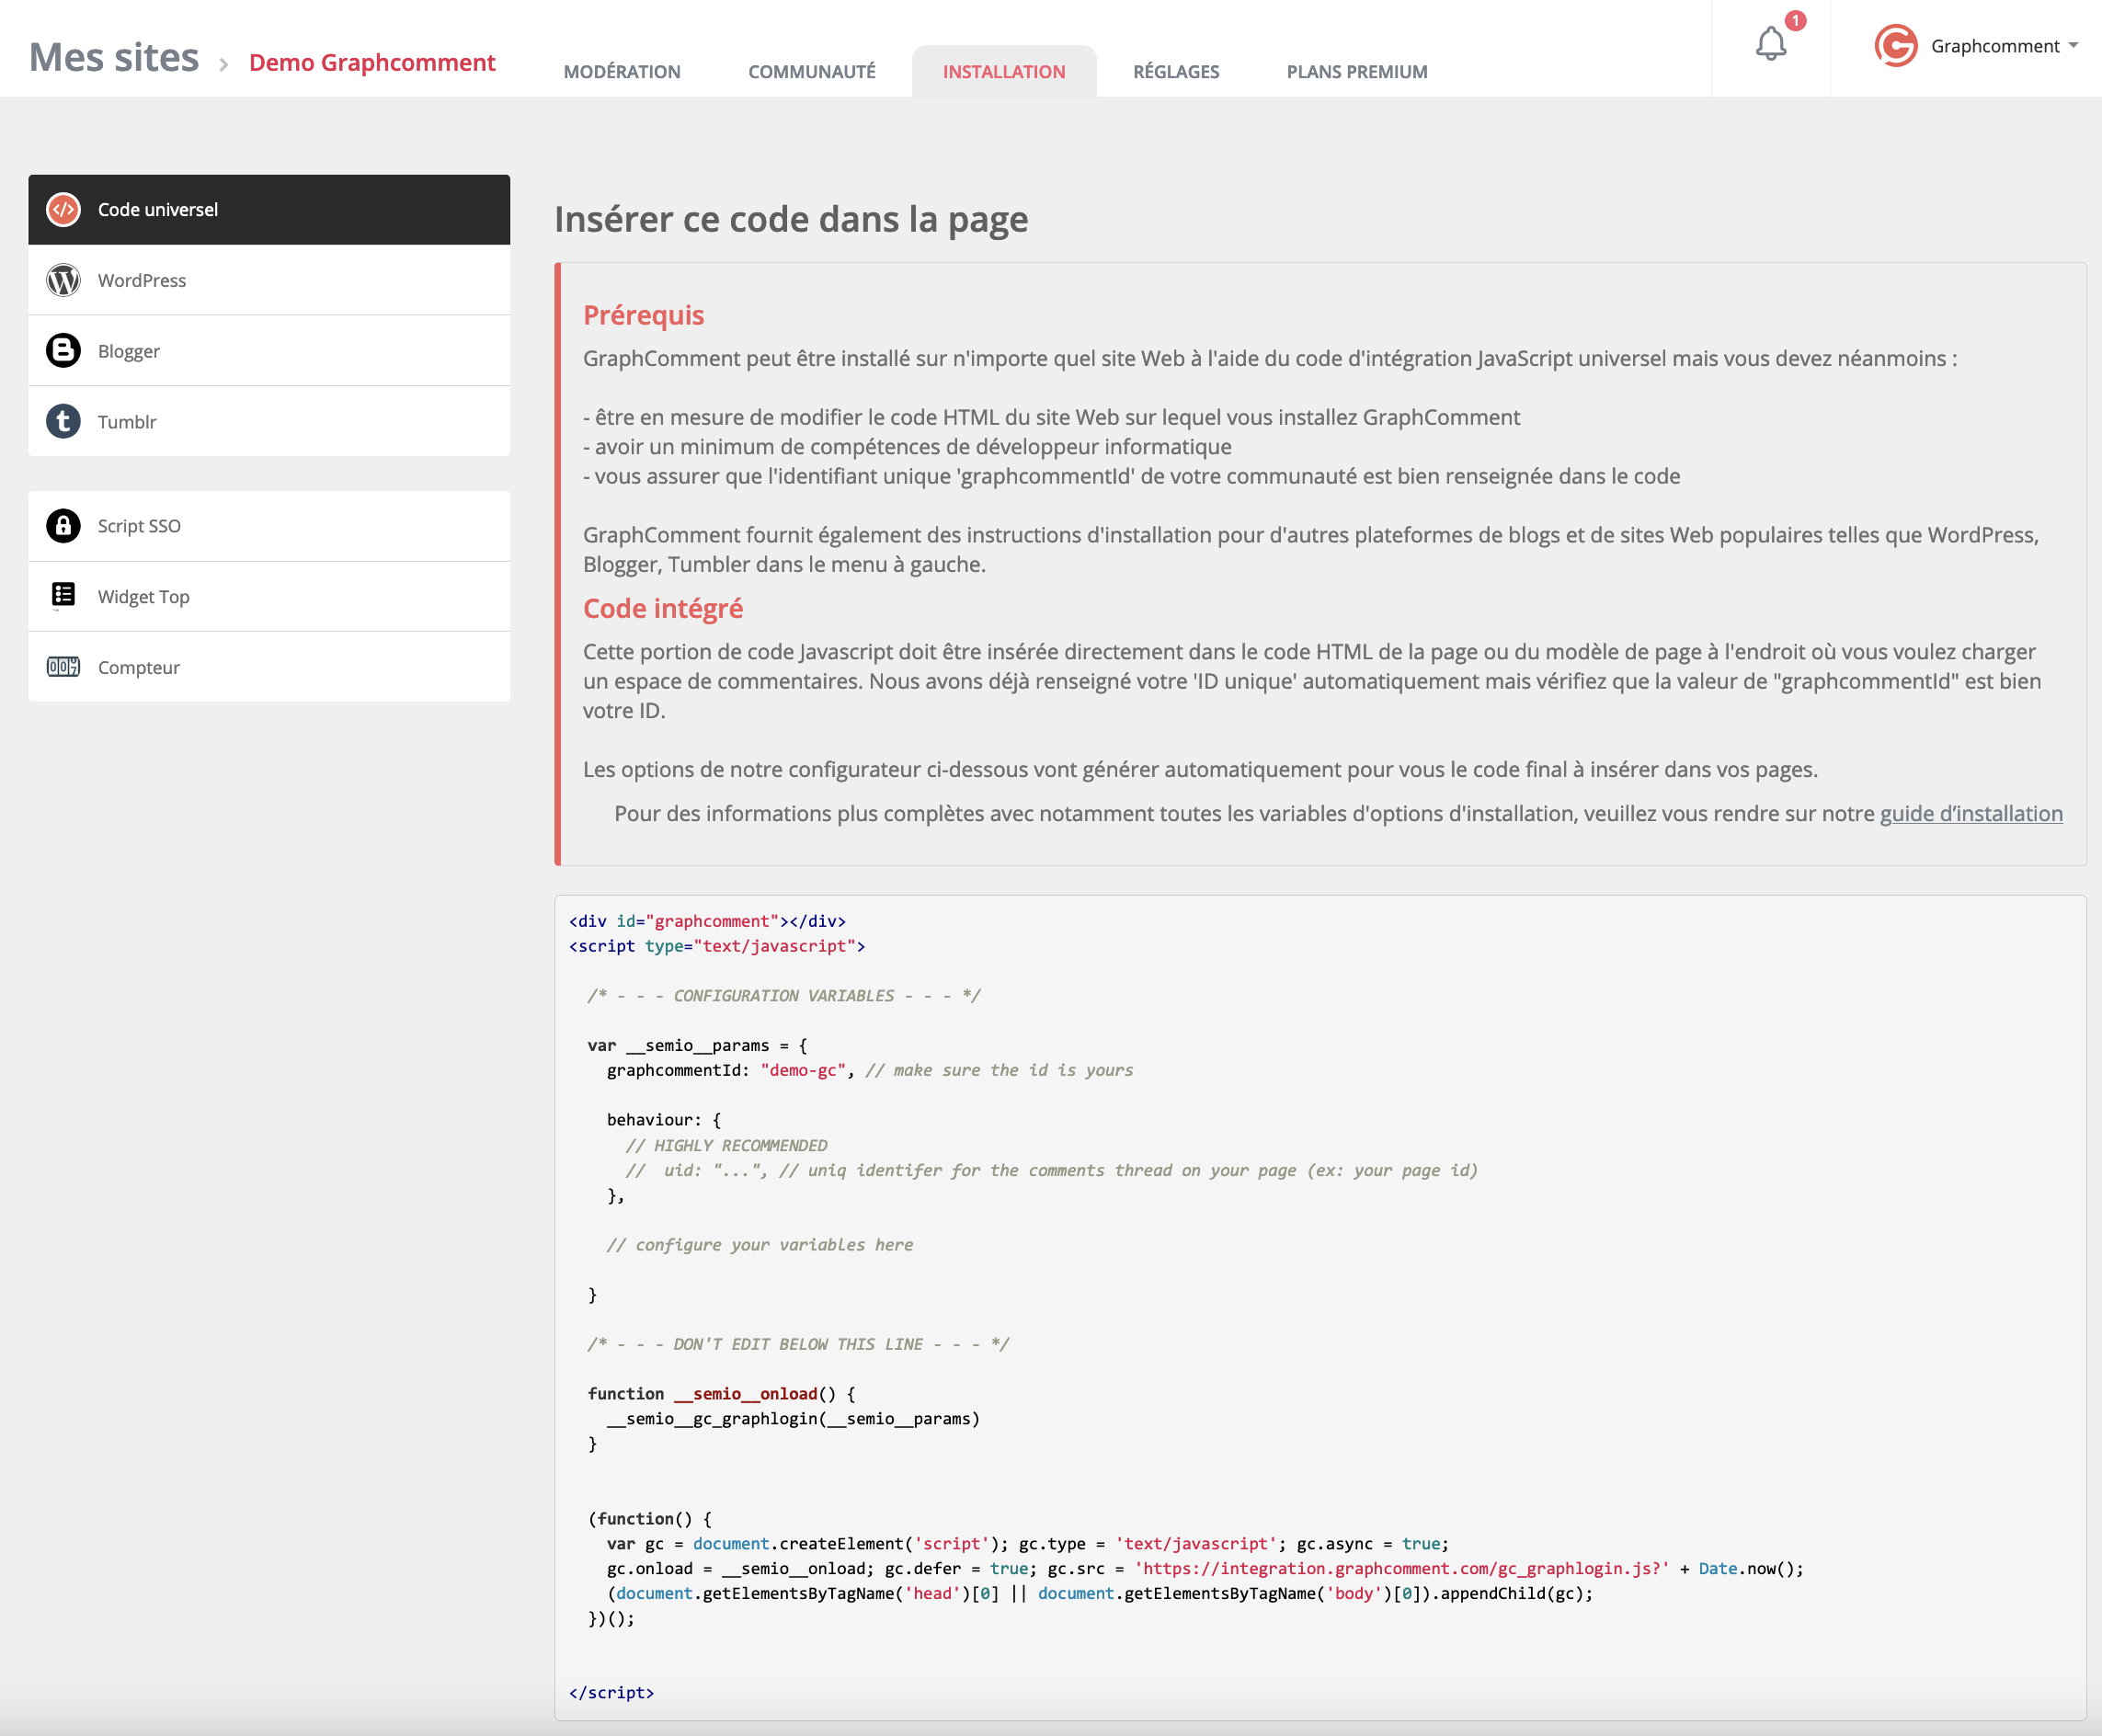Open the Plans Premium tab
The height and width of the screenshot is (1736, 2102).
pos(1357,72)
